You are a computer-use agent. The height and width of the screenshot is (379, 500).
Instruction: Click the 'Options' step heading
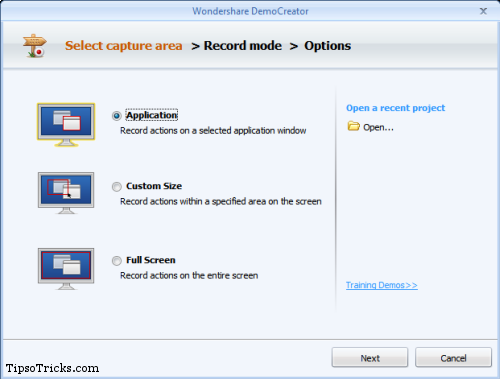[x=327, y=46]
